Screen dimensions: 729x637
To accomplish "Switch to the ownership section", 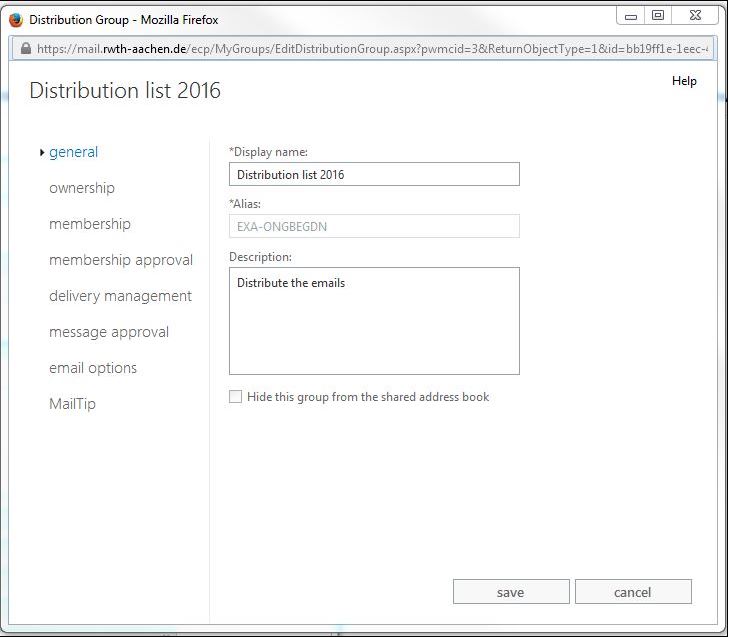I will point(82,188).
